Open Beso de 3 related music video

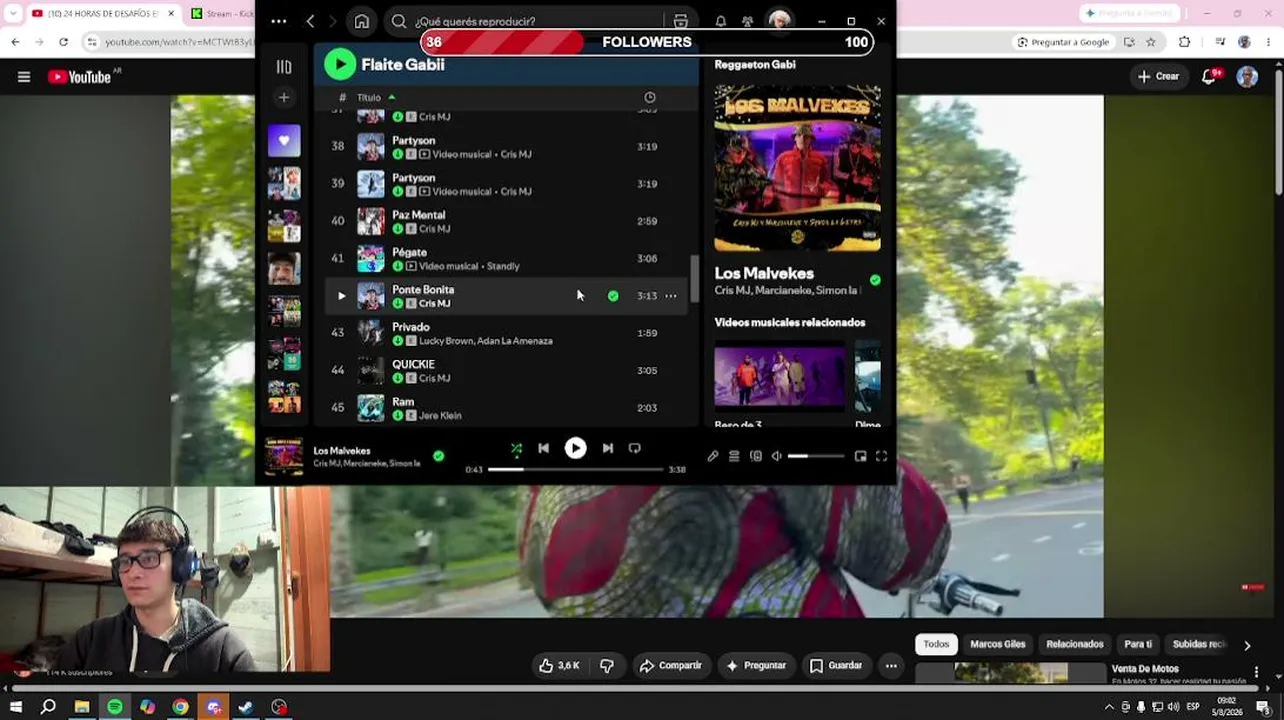[x=779, y=376]
